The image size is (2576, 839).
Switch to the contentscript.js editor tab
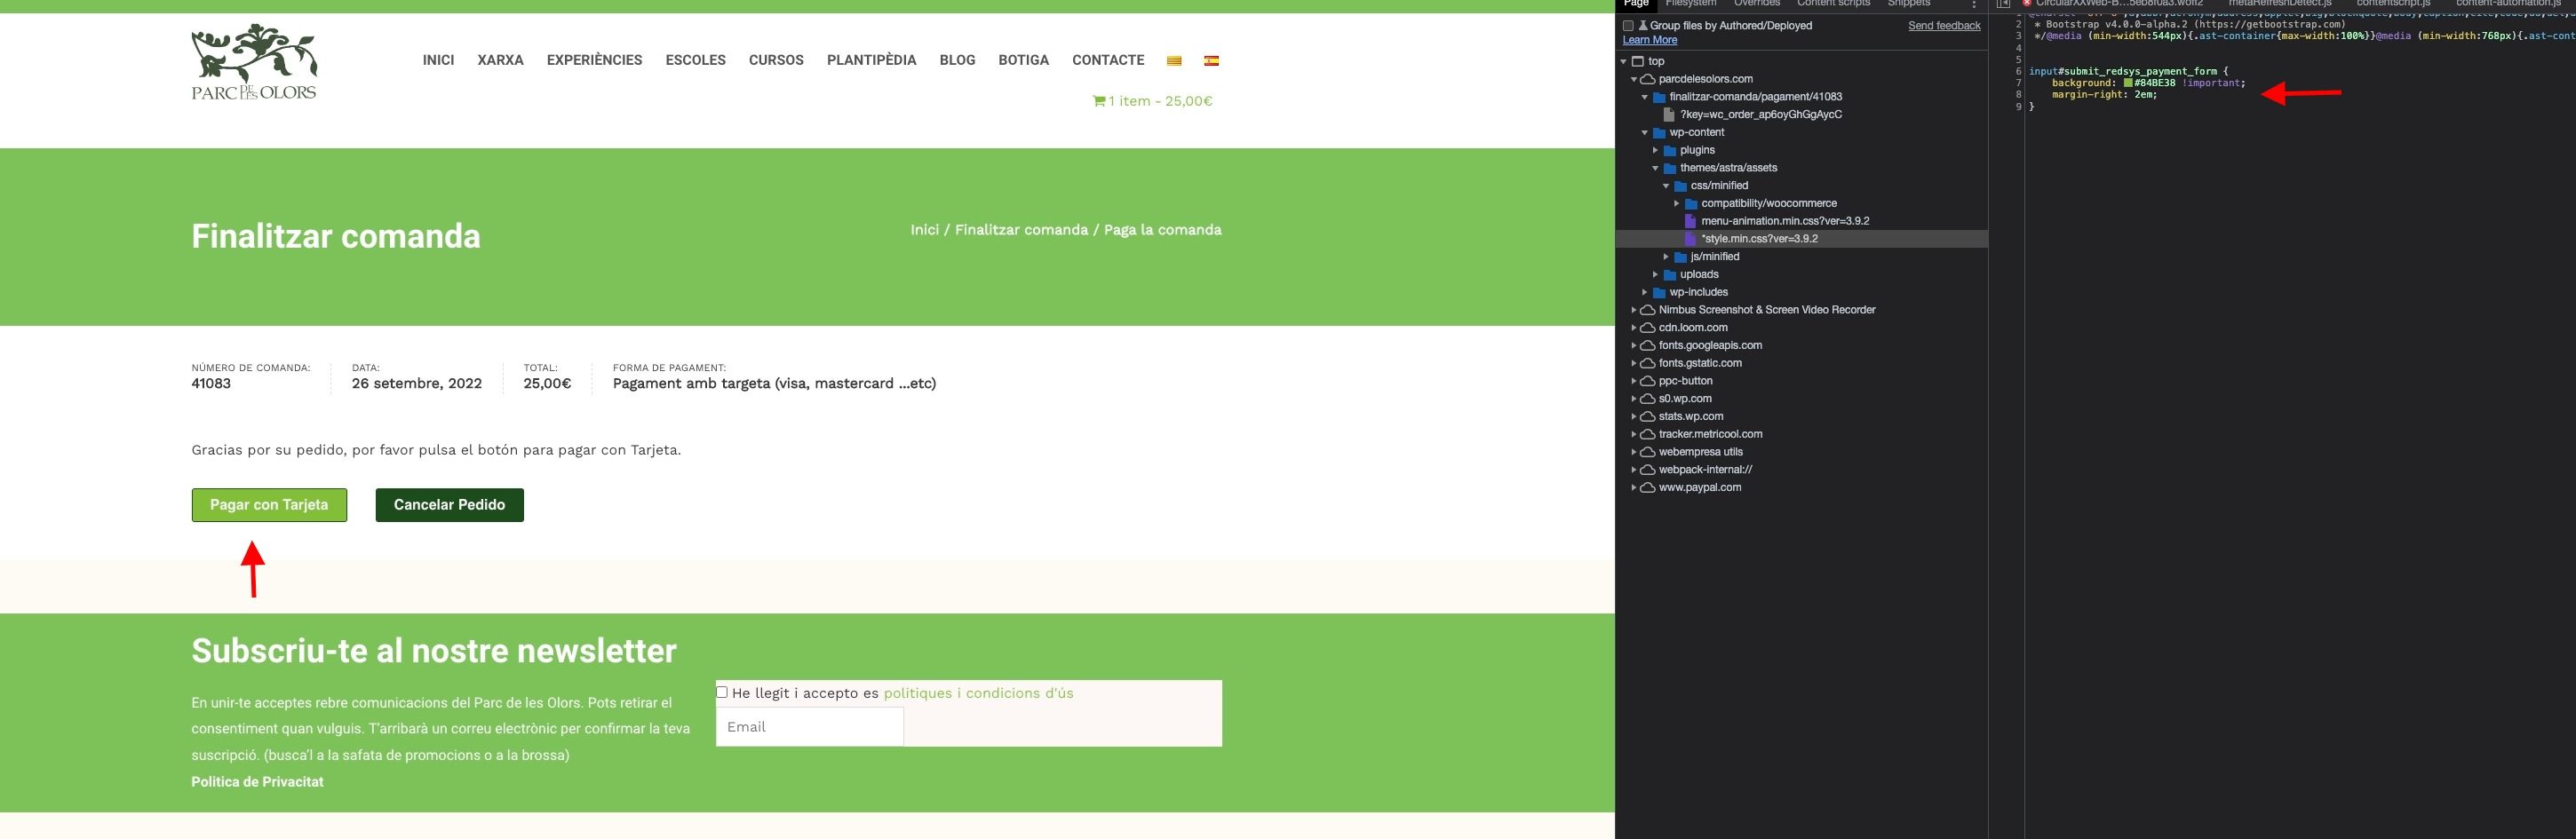tap(2393, 4)
